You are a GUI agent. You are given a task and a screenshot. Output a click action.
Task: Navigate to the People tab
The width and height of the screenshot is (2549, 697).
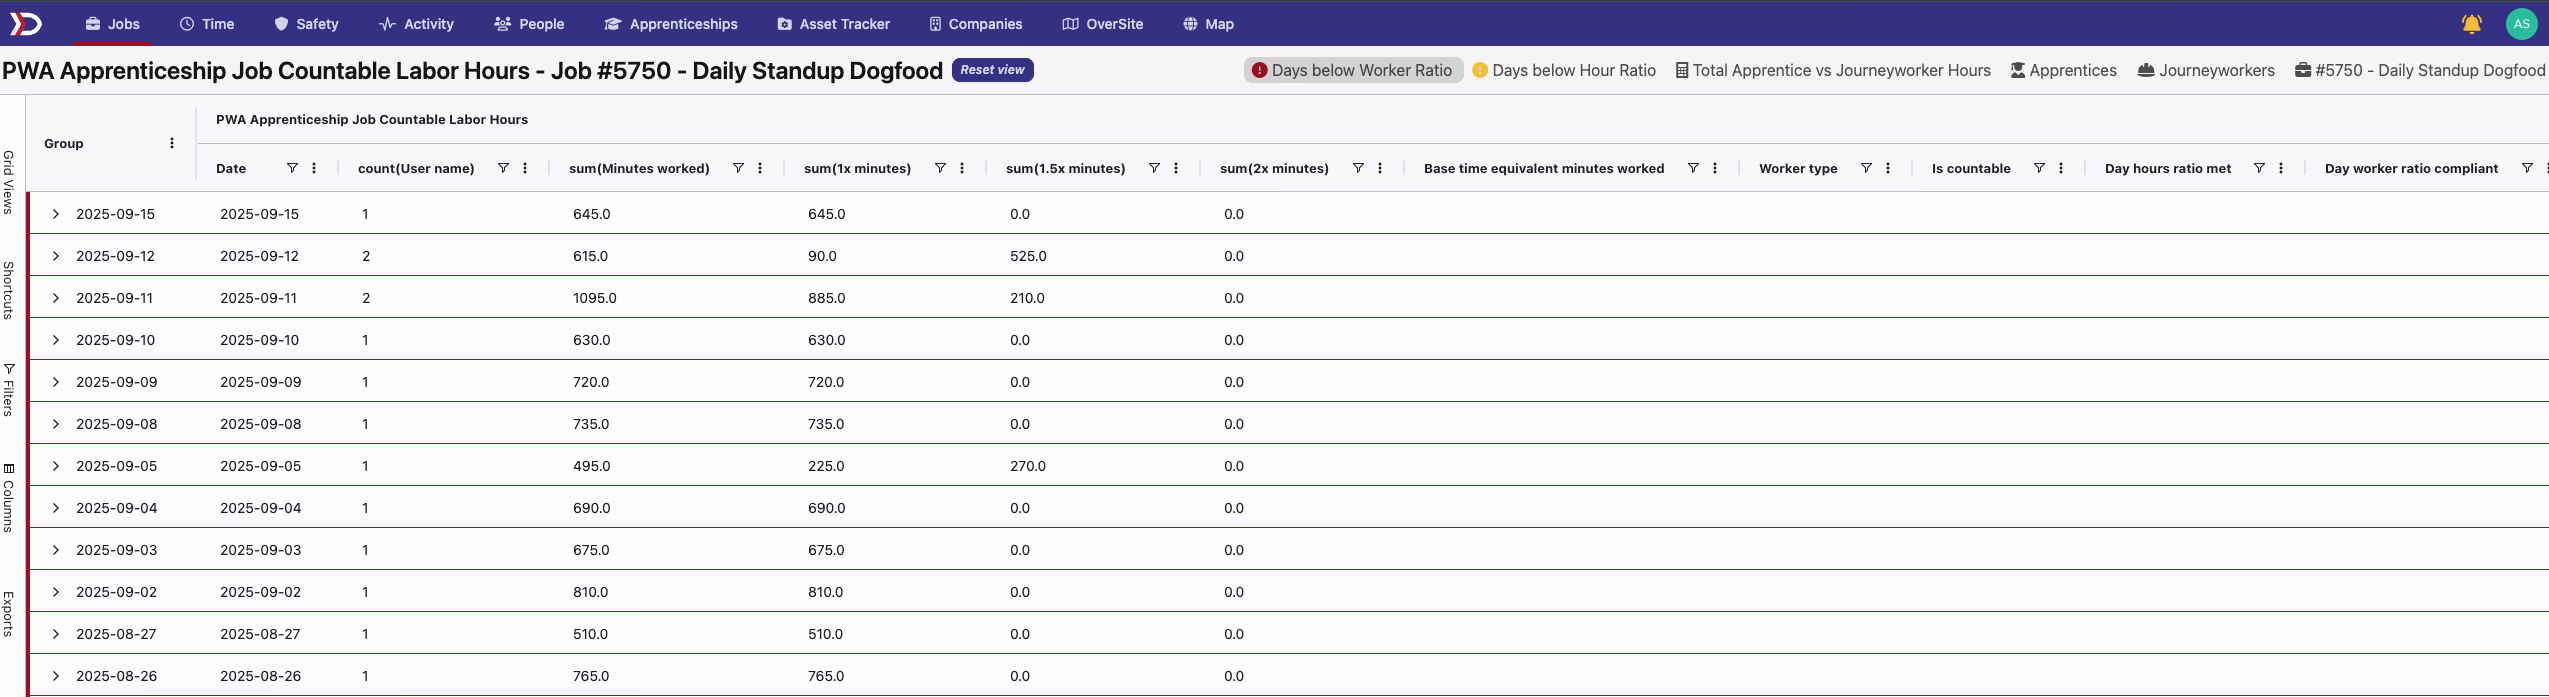coord(529,24)
